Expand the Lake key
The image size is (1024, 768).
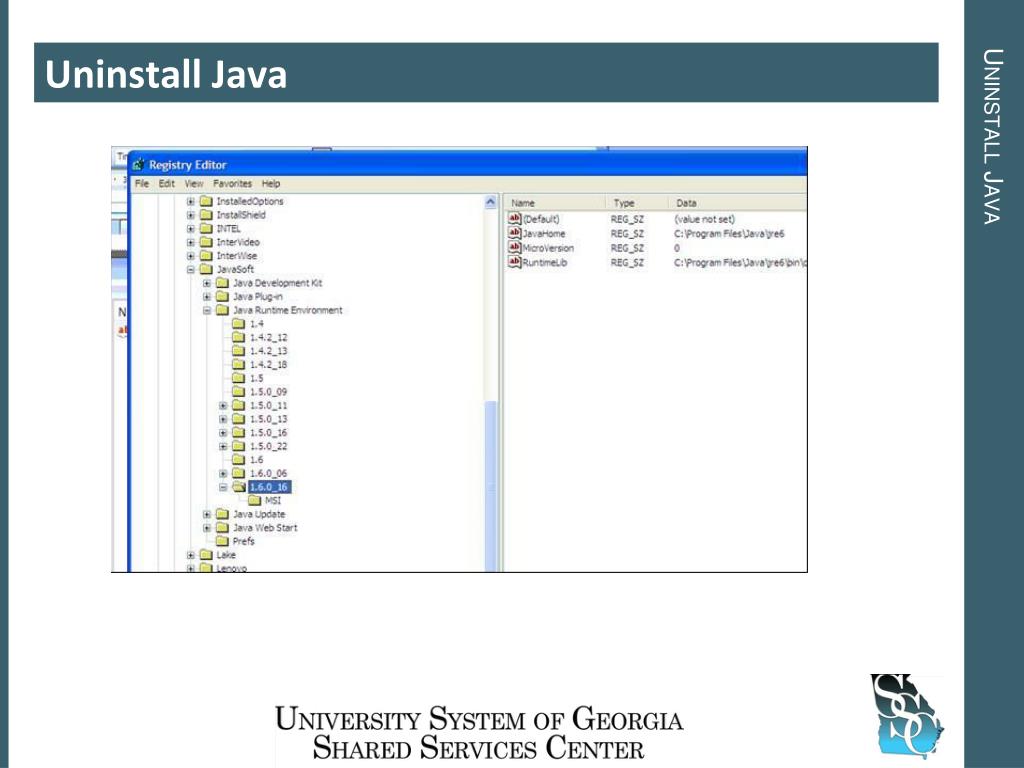pos(191,555)
